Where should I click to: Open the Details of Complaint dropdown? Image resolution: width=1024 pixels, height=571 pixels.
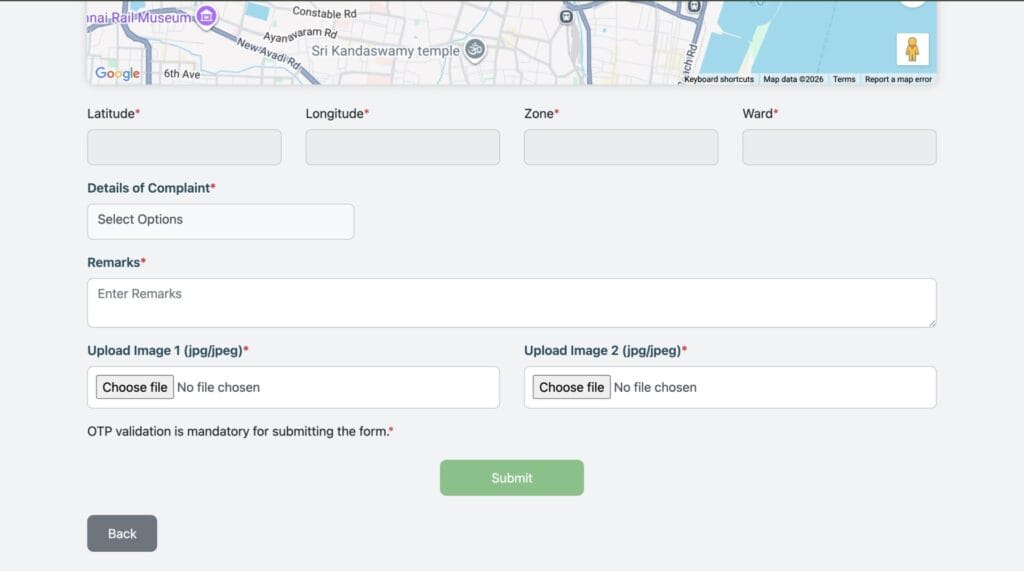(221, 221)
